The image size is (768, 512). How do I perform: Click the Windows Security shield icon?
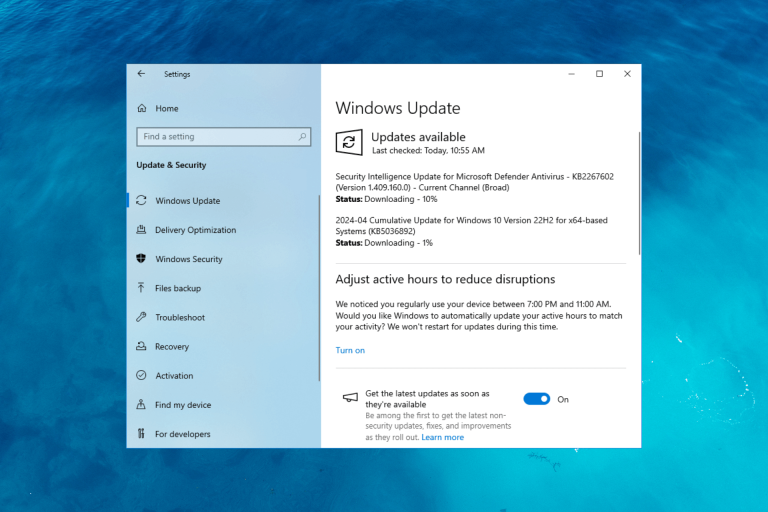click(141, 258)
